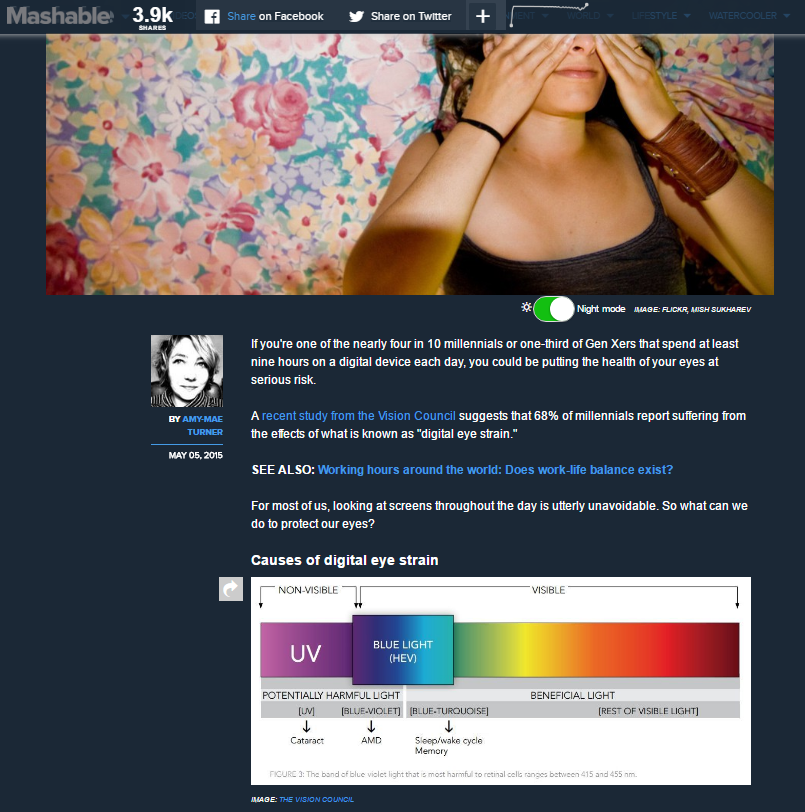Share the article on Twitter

(x=402, y=15)
